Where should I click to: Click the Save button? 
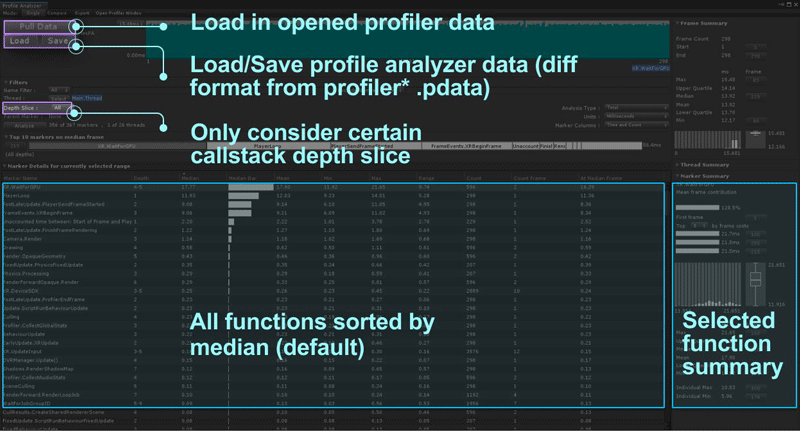pos(58,41)
